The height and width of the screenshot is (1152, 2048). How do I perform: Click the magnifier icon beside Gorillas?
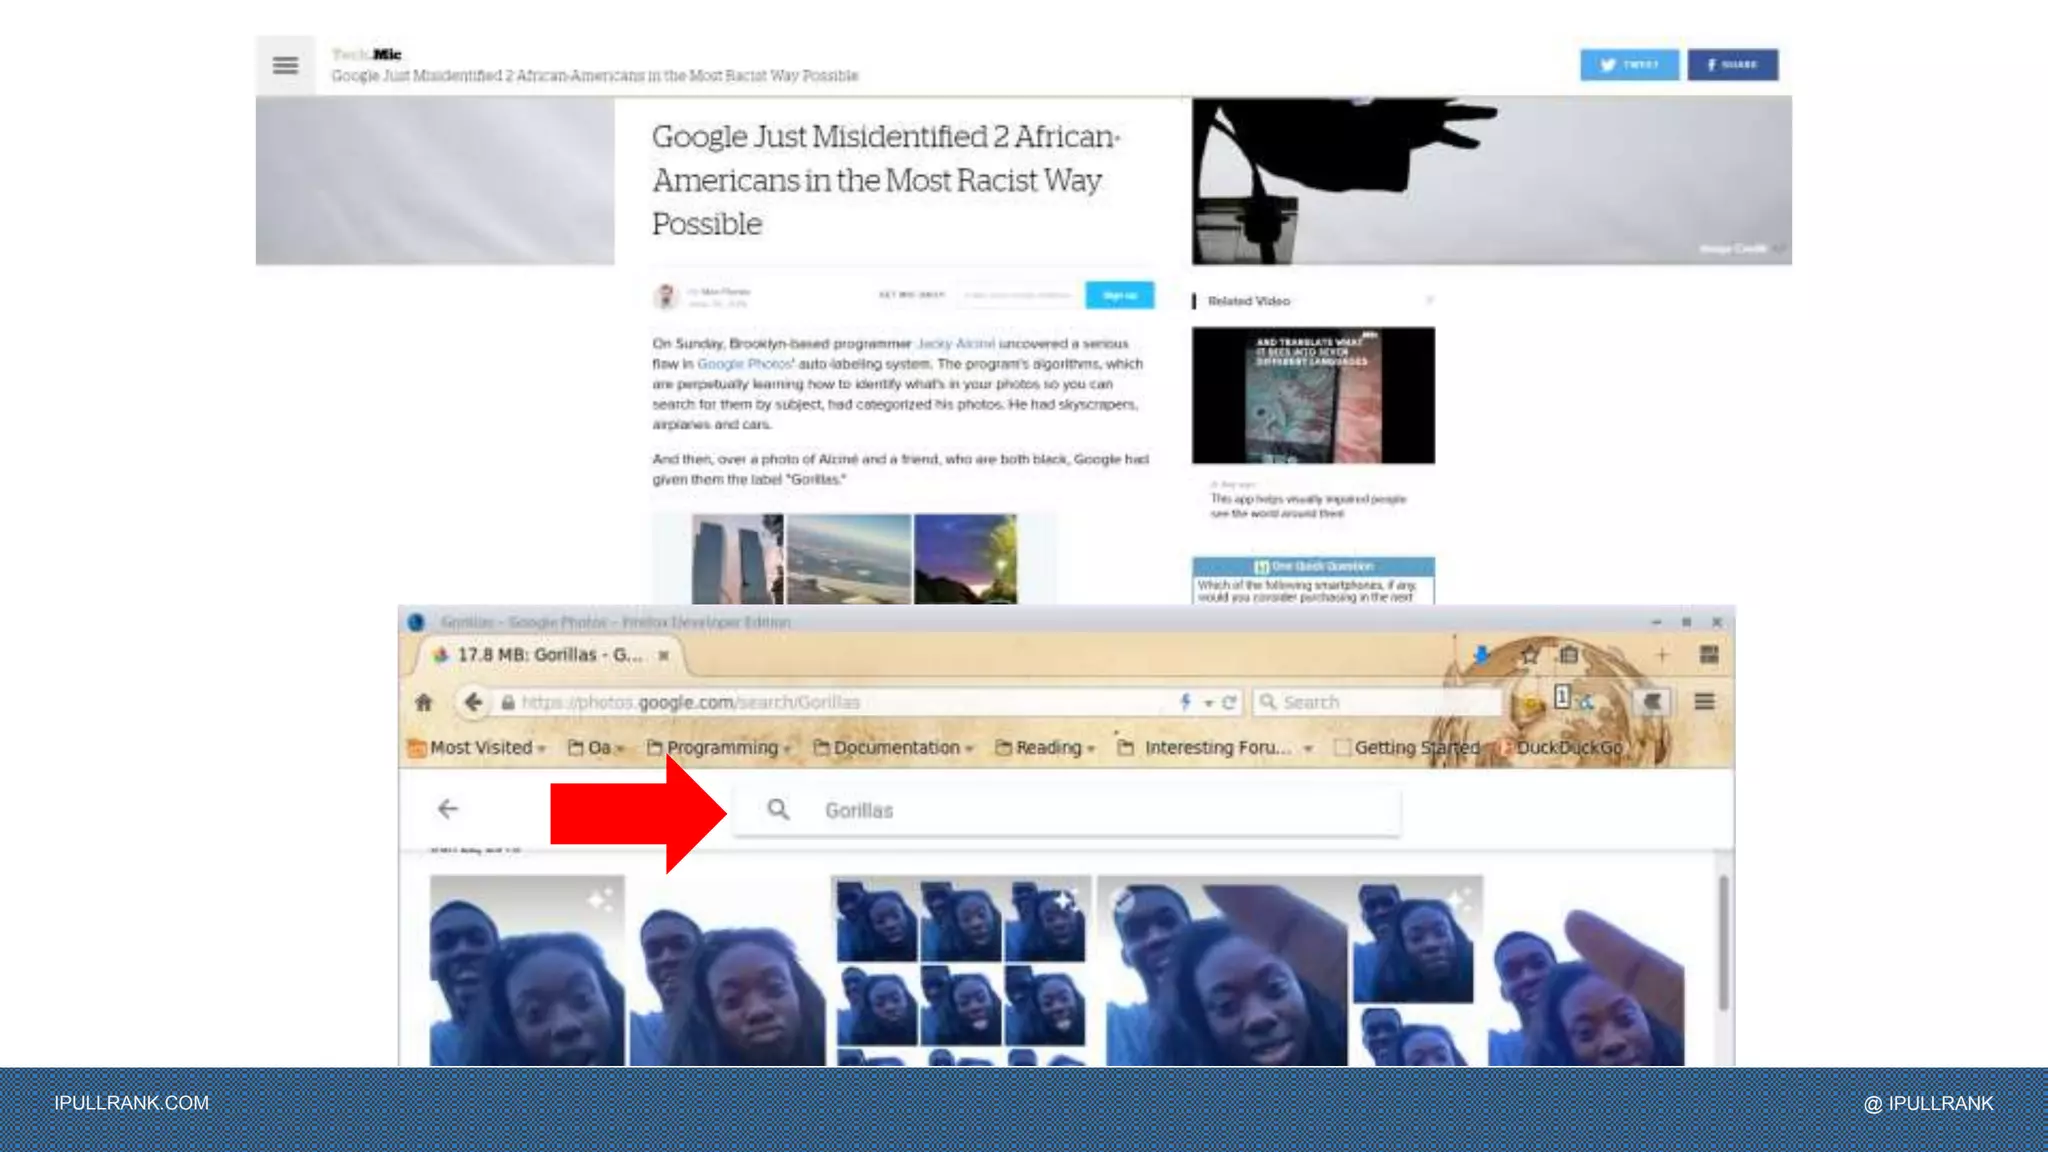point(778,809)
